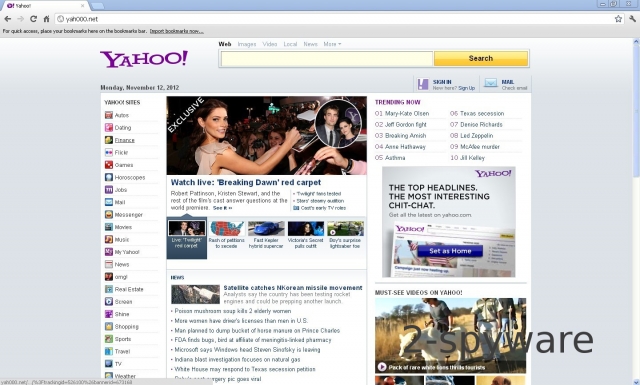Viewport: 640px width, 385px height.
Task: Click the Messenger sidebar icon
Action: pyautogui.click(x=109, y=214)
